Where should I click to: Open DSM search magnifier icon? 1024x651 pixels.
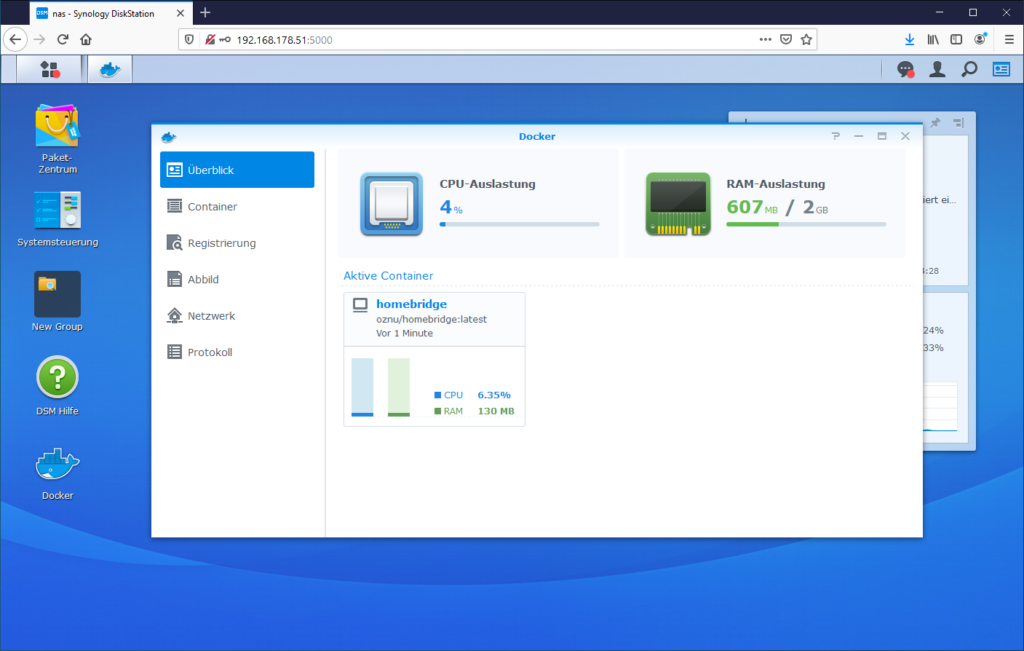[969, 69]
